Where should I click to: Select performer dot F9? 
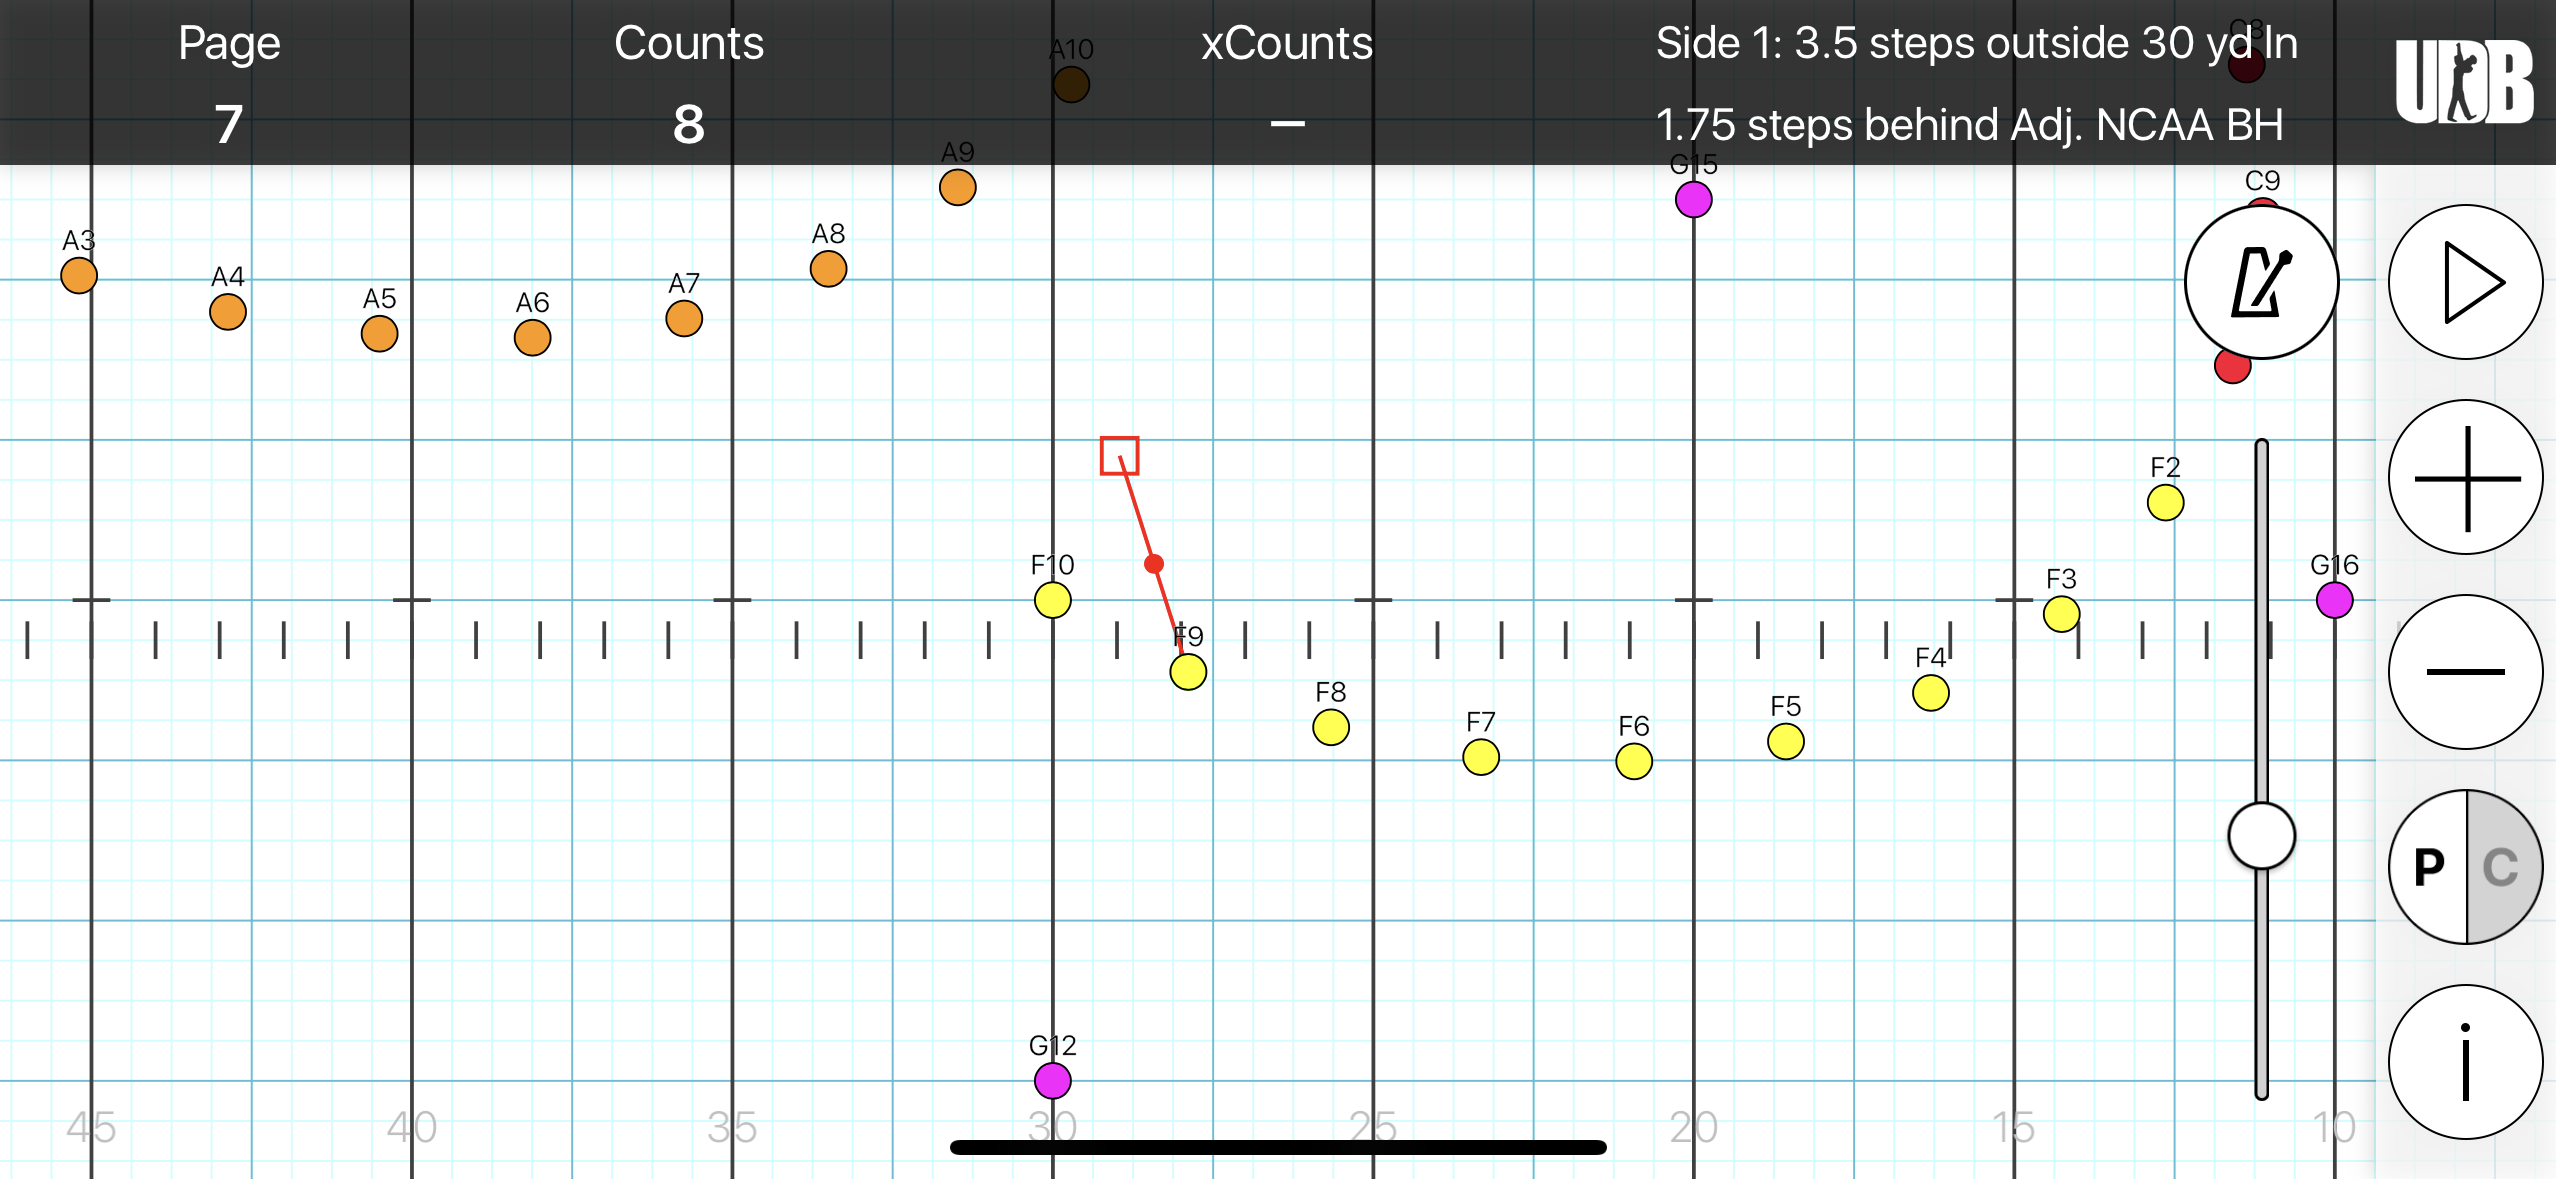(x=1188, y=672)
